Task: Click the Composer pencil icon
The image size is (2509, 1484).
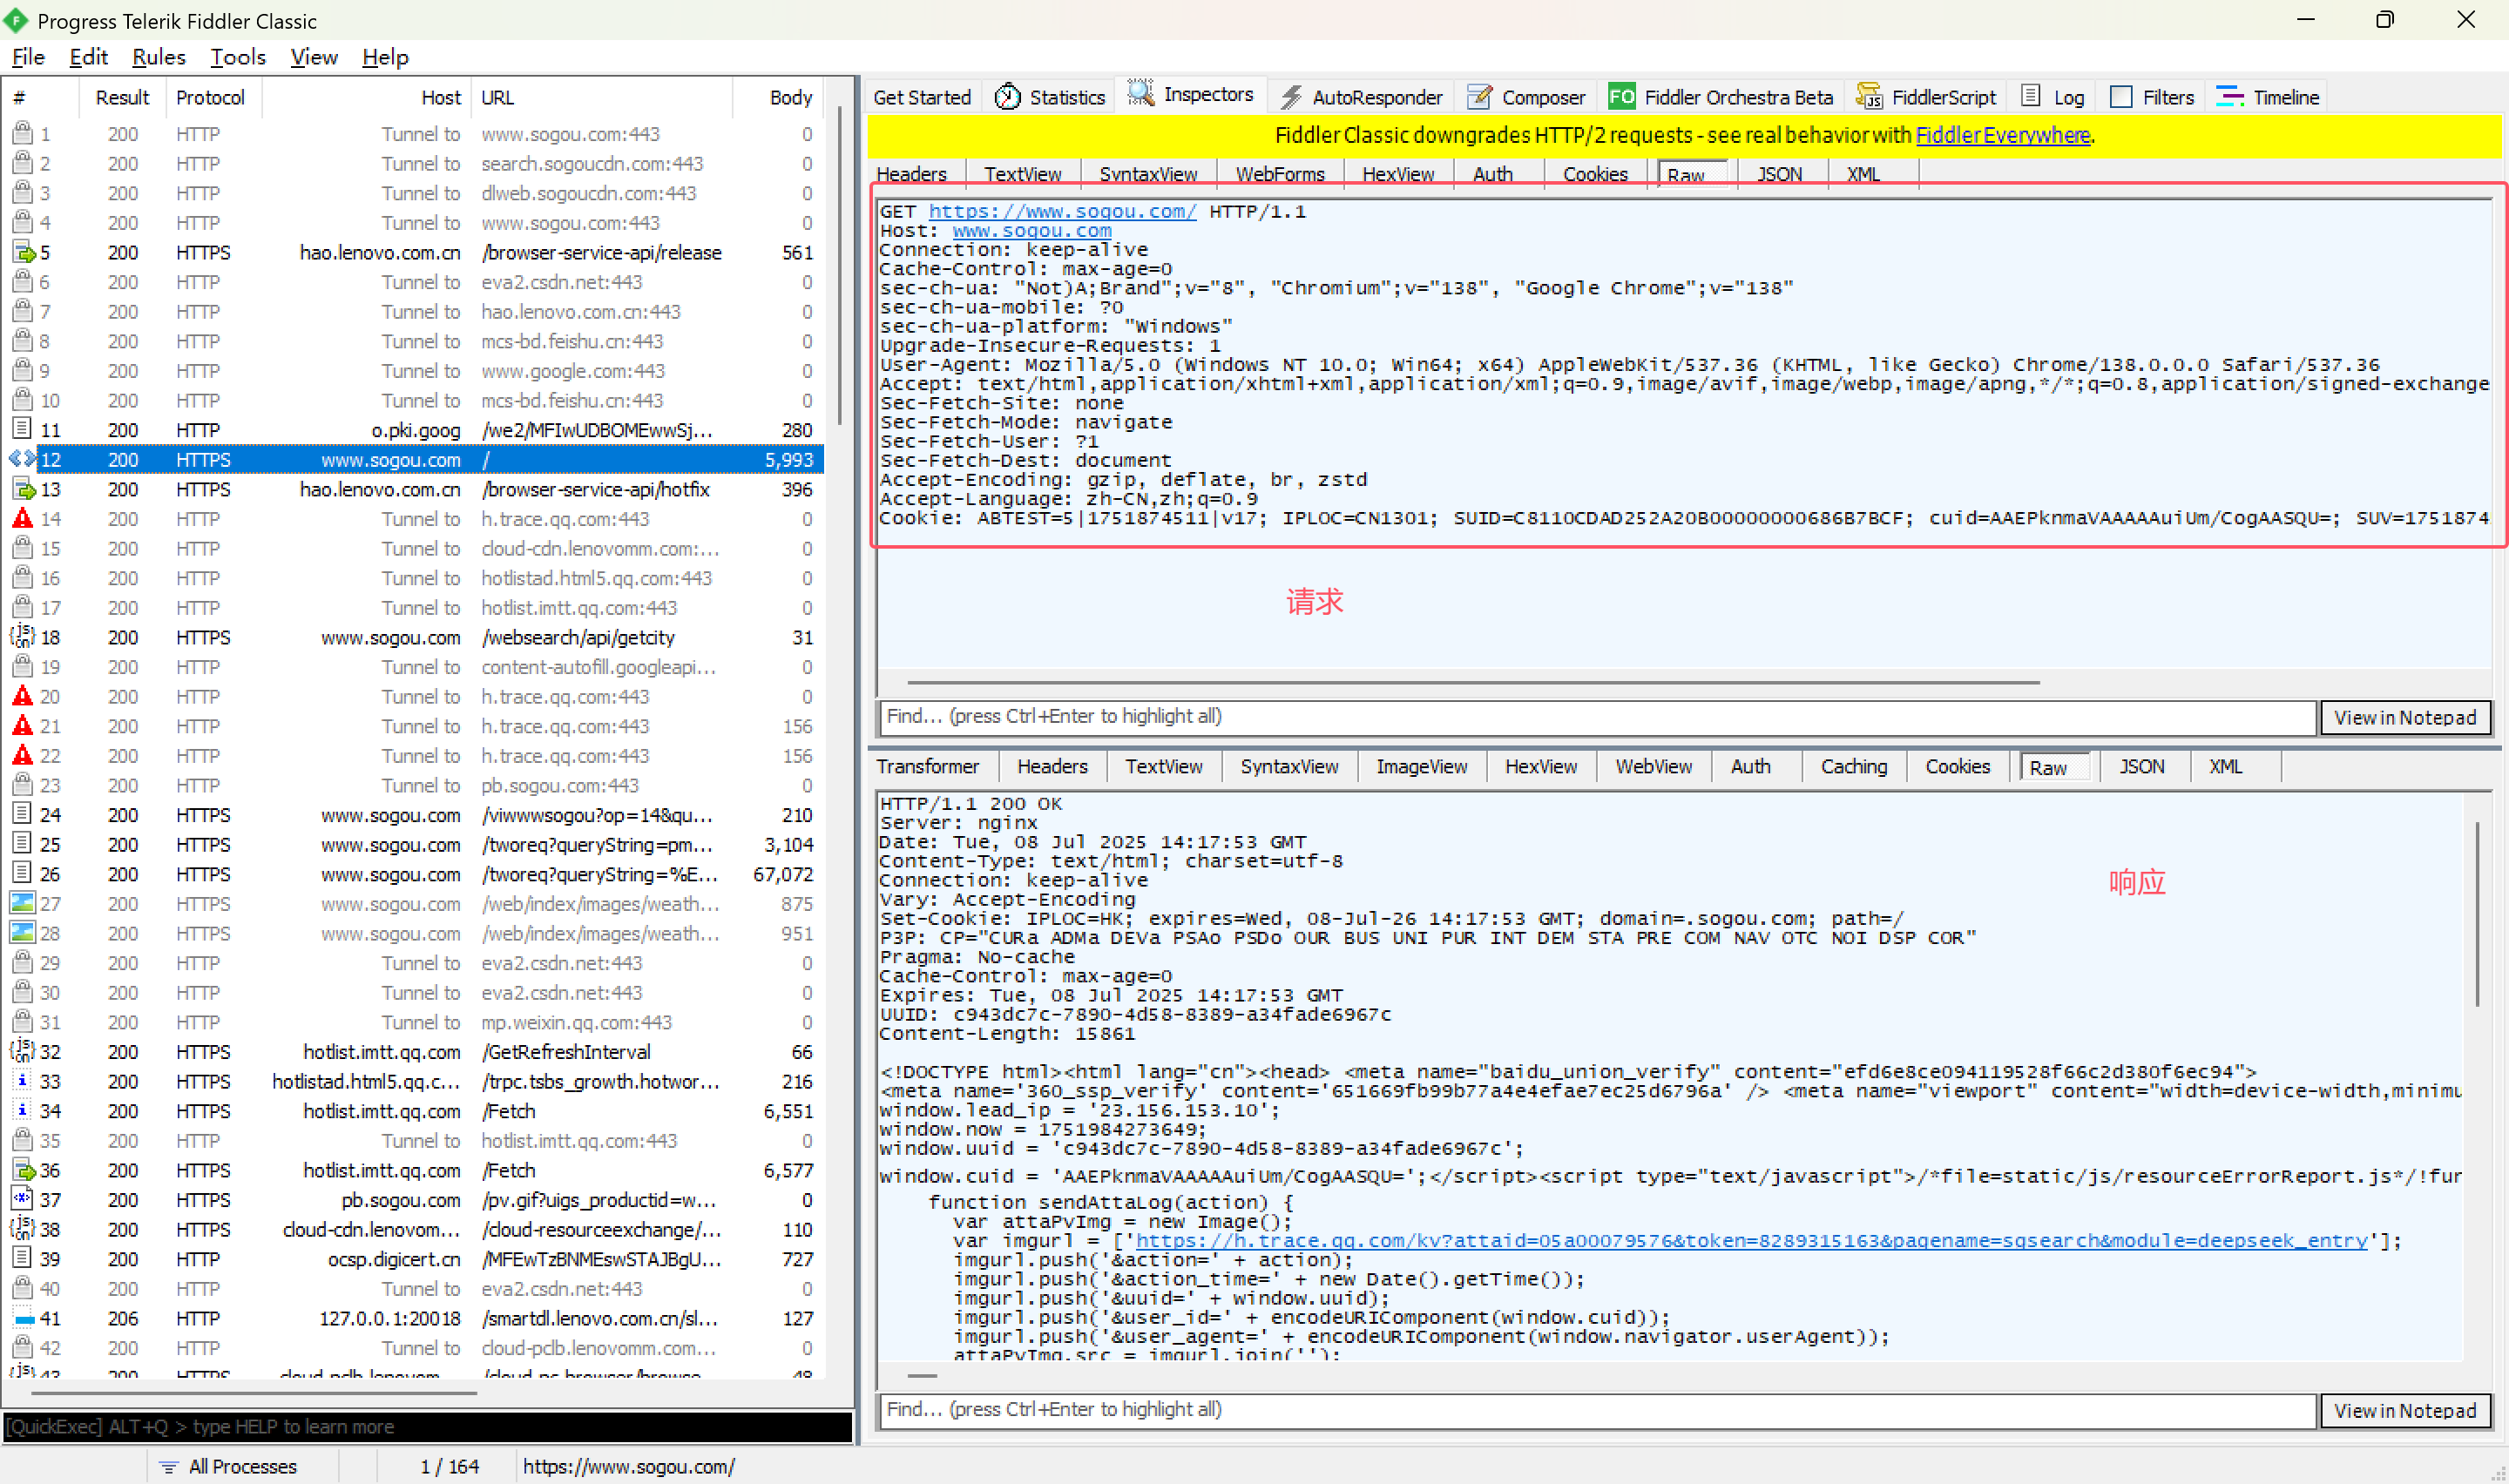Action: 1479,97
